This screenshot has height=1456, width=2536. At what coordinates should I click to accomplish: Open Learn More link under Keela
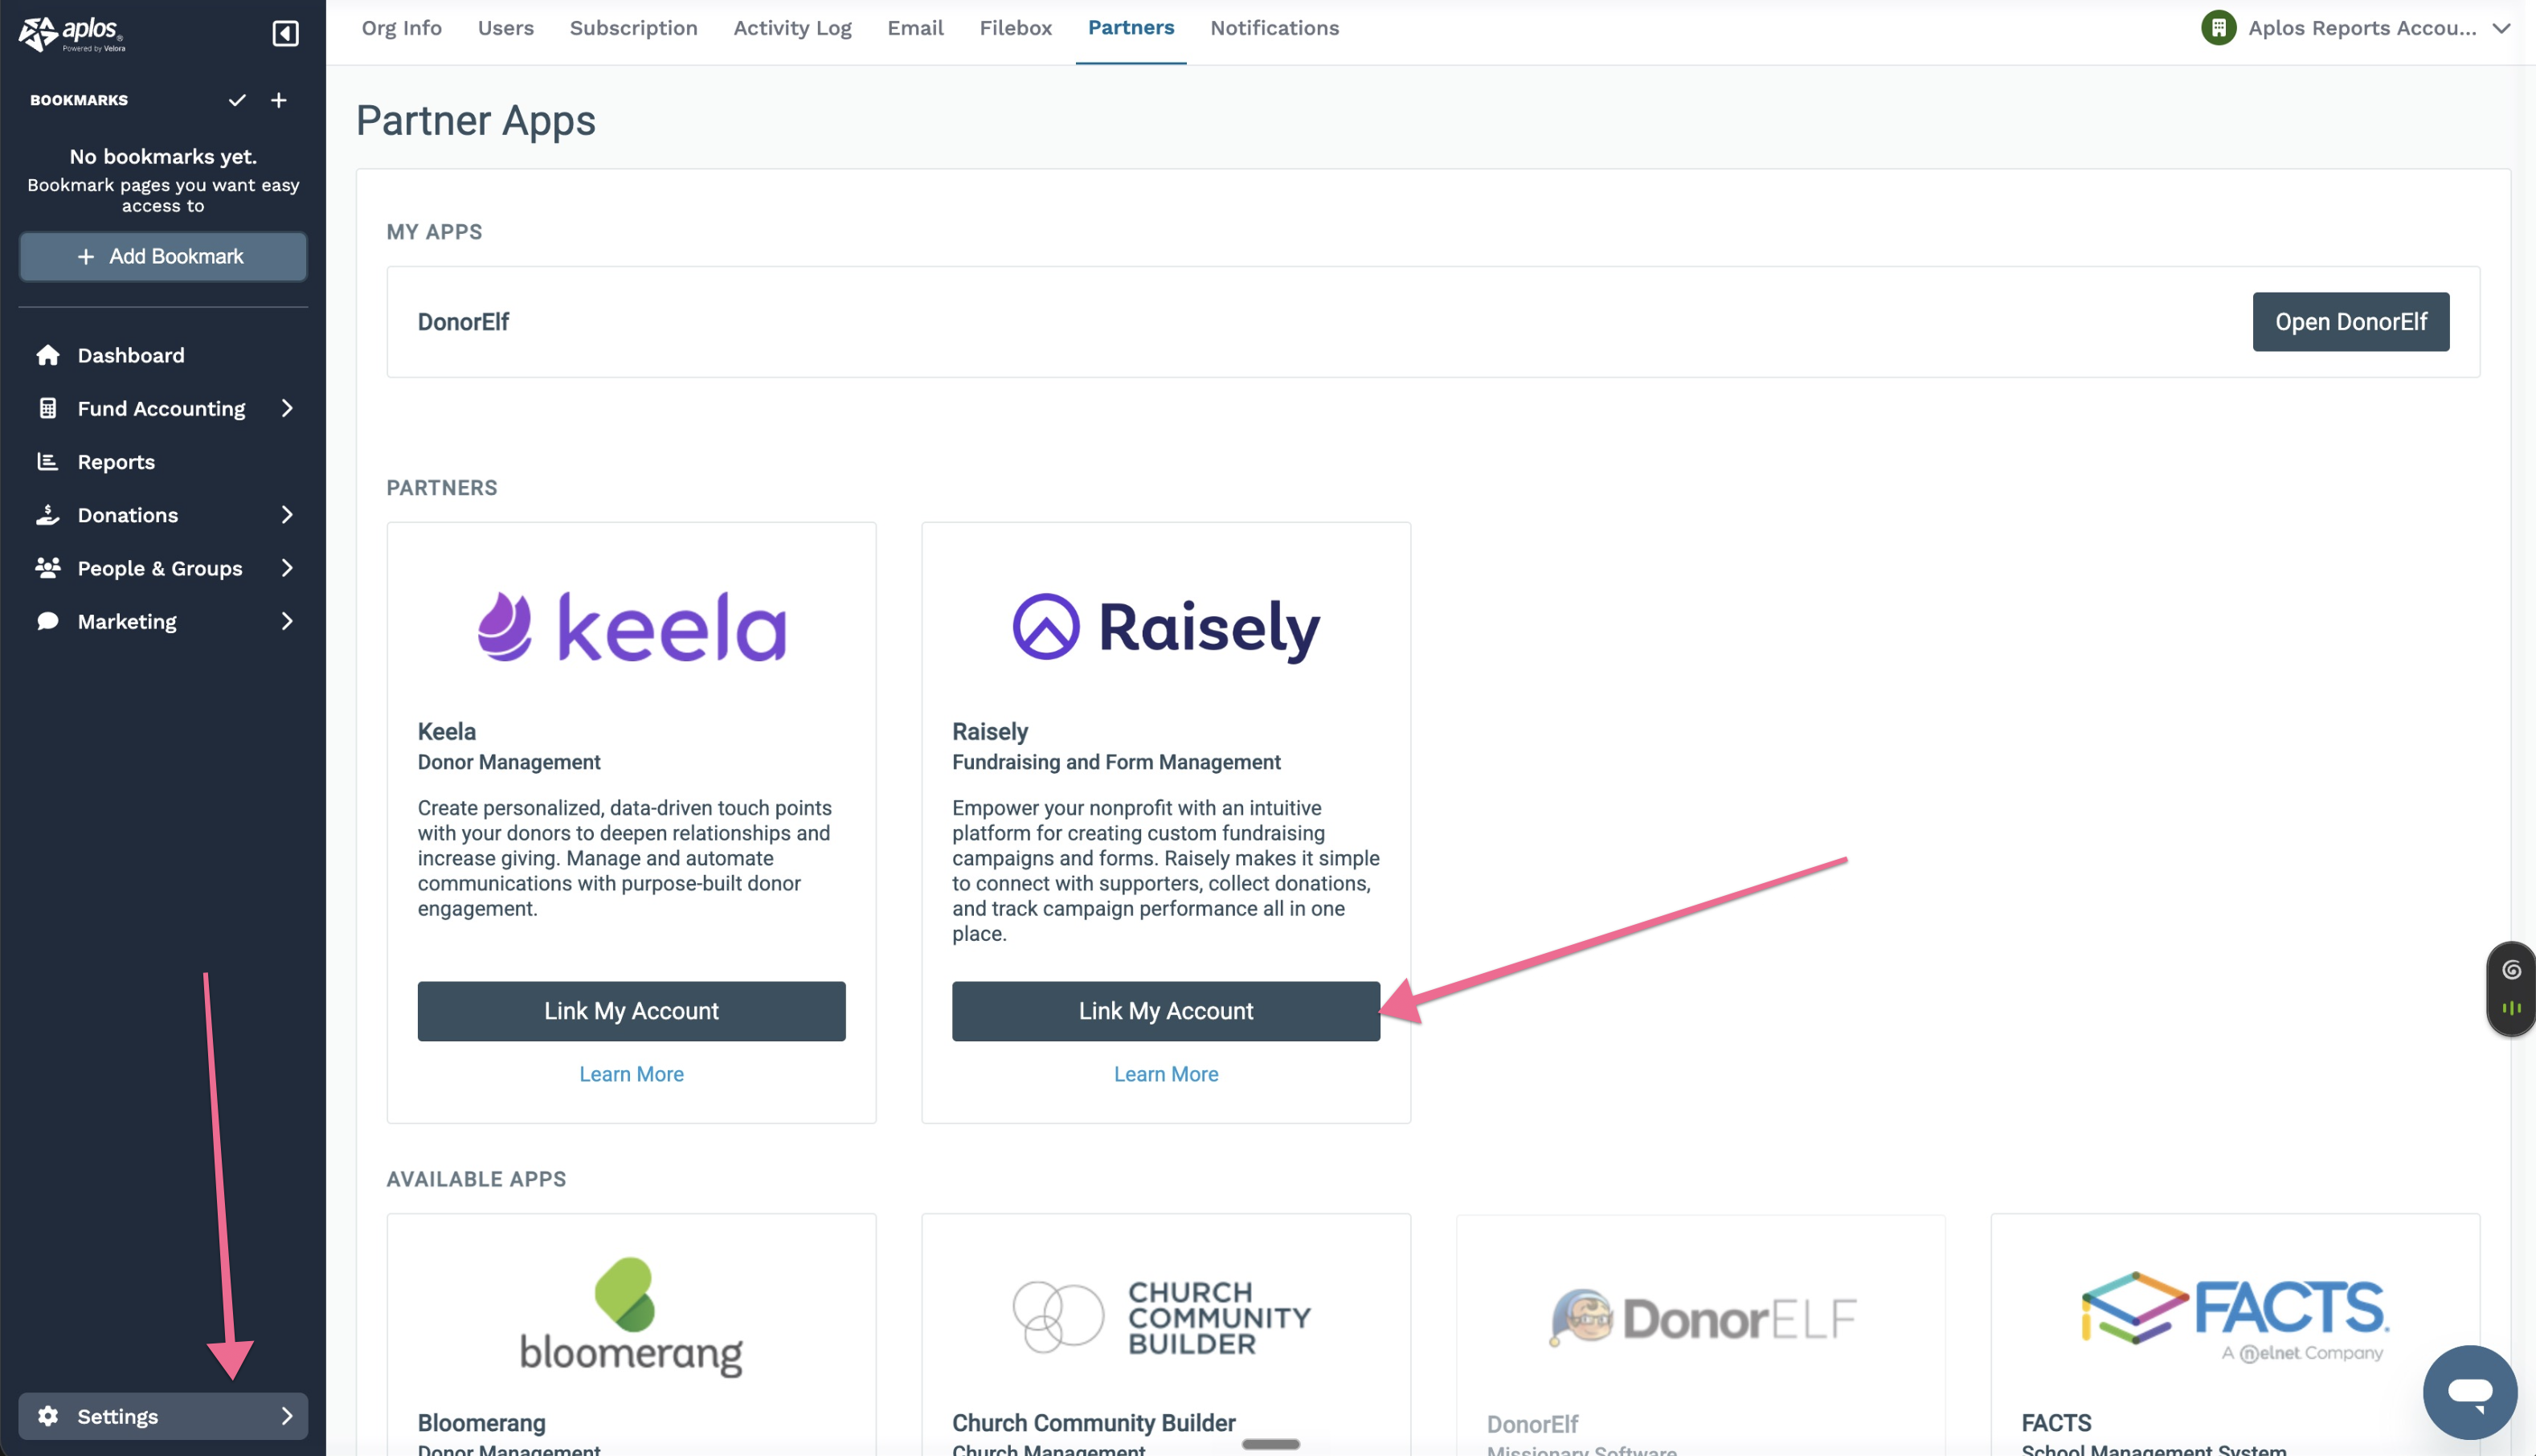coord(631,1074)
